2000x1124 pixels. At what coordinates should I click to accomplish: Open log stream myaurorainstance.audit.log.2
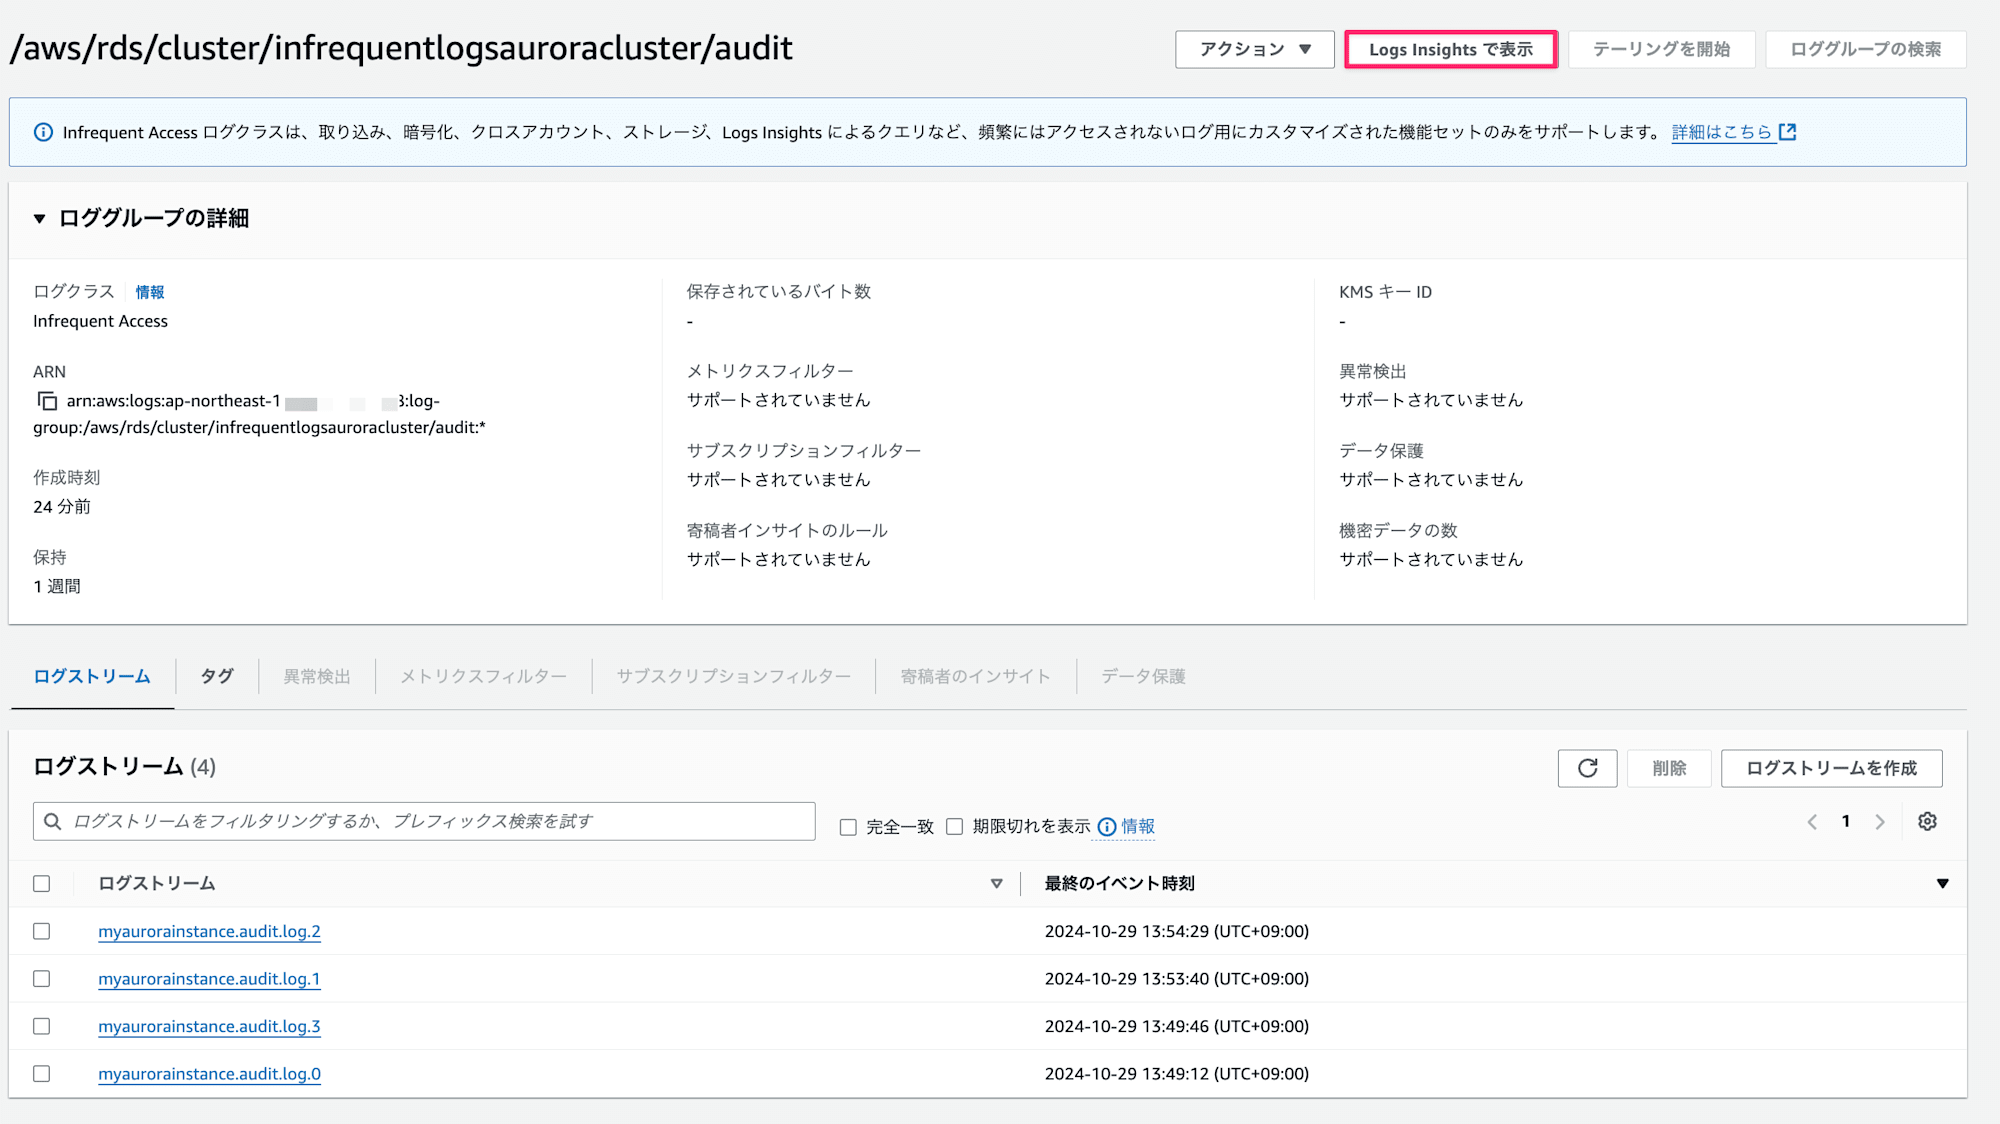point(209,931)
